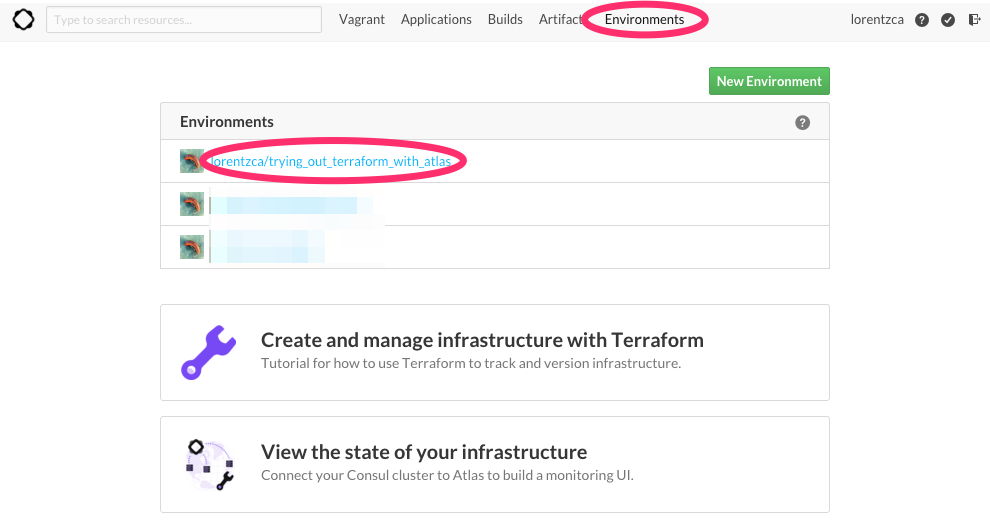
Task: Click the Consul globe infrastructure icon
Action: (210, 465)
